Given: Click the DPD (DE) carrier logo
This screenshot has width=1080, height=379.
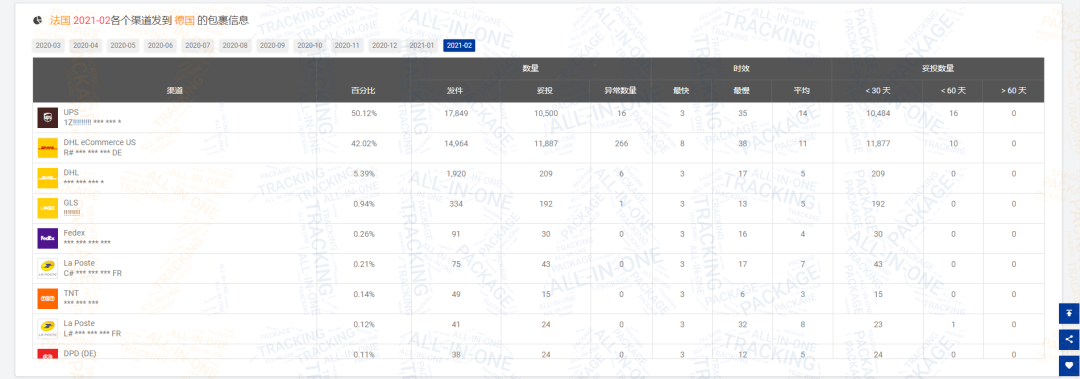Looking at the screenshot, I should point(48,354).
